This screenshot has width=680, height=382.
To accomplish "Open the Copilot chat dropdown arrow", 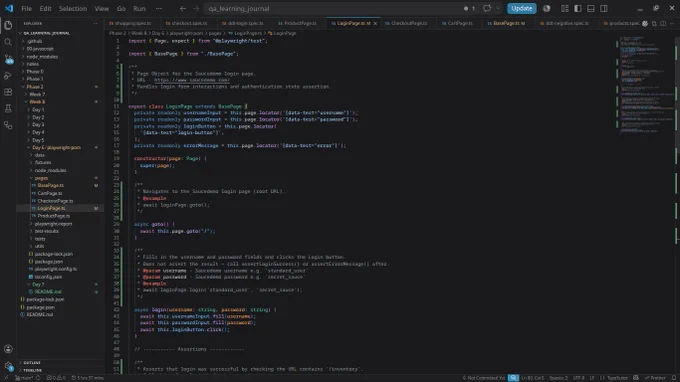I will pyautogui.click(x=497, y=8).
